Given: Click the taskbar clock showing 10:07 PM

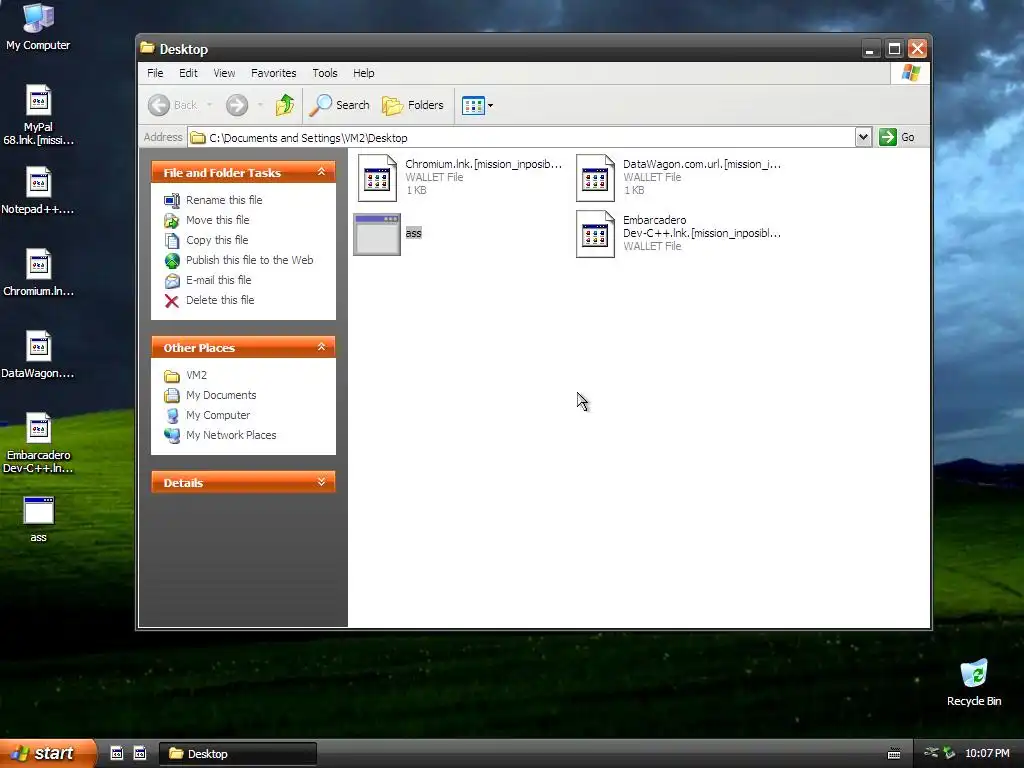Looking at the screenshot, I should pos(987,754).
